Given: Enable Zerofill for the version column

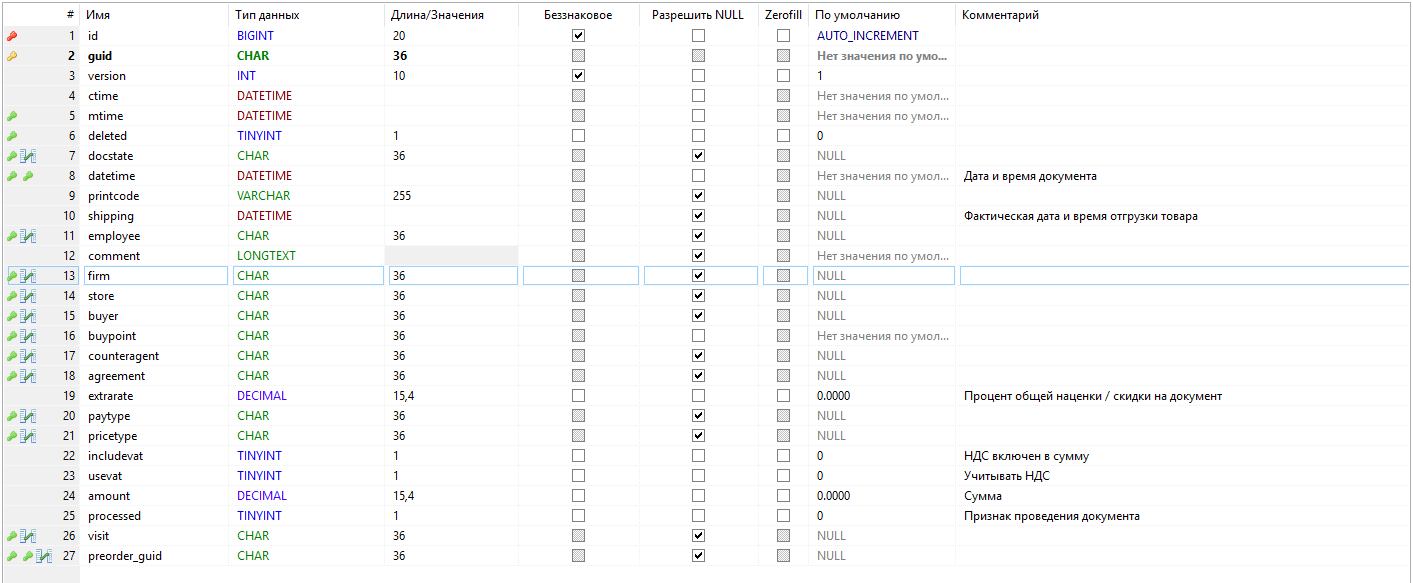Looking at the screenshot, I should [x=784, y=76].
